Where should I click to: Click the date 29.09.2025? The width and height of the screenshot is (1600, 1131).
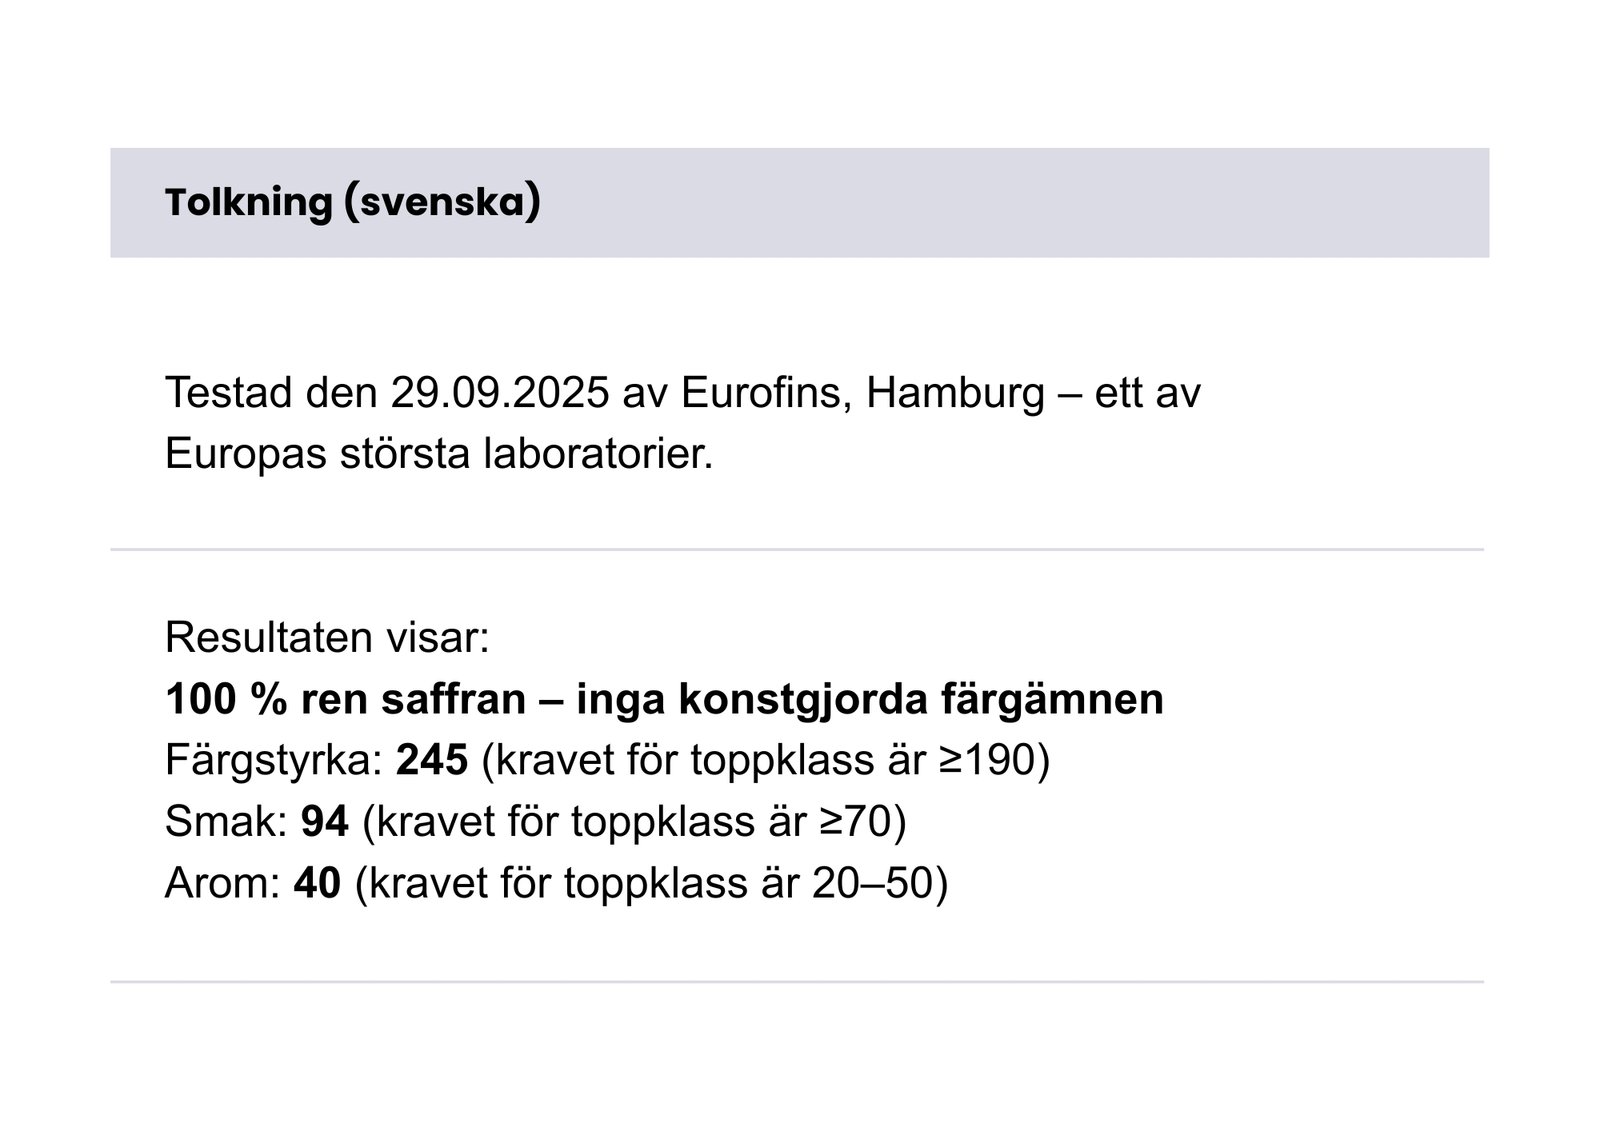[x=500, y=393]
